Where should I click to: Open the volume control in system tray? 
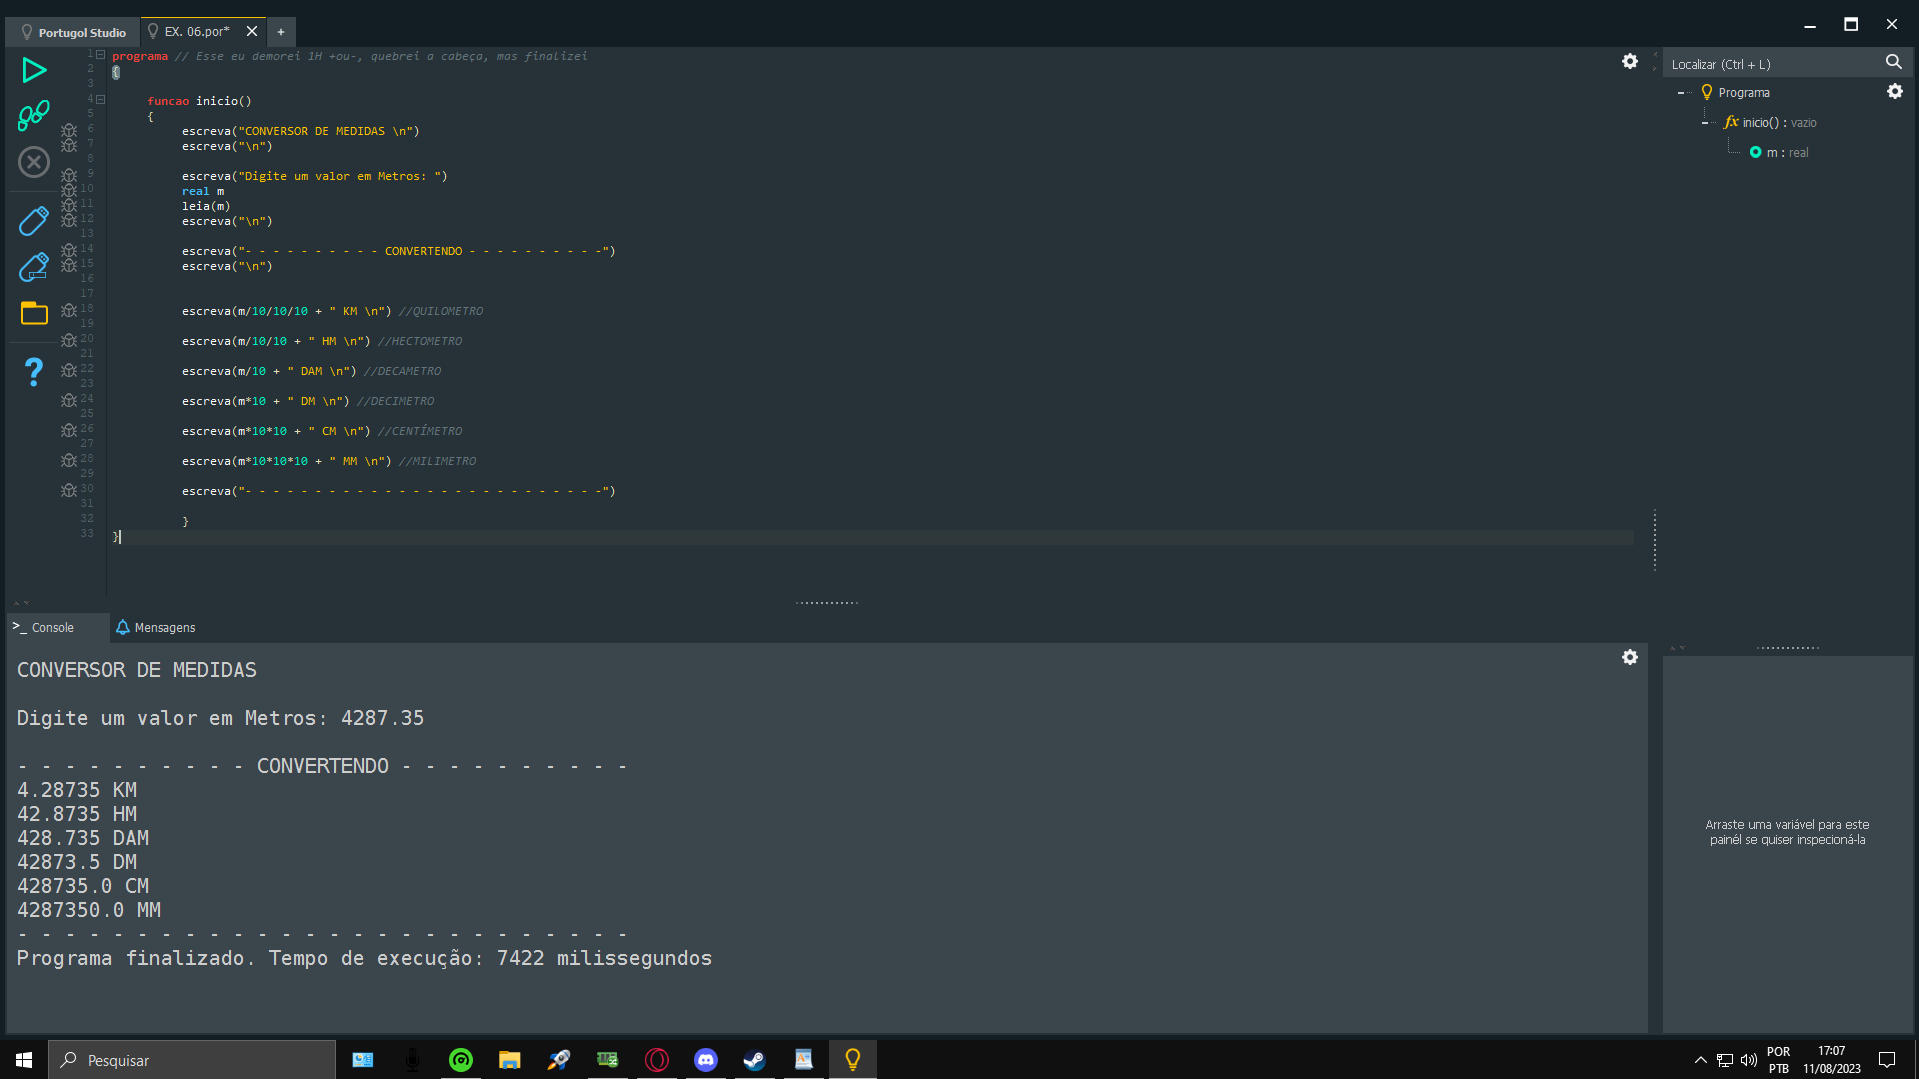[1749, 1060]
